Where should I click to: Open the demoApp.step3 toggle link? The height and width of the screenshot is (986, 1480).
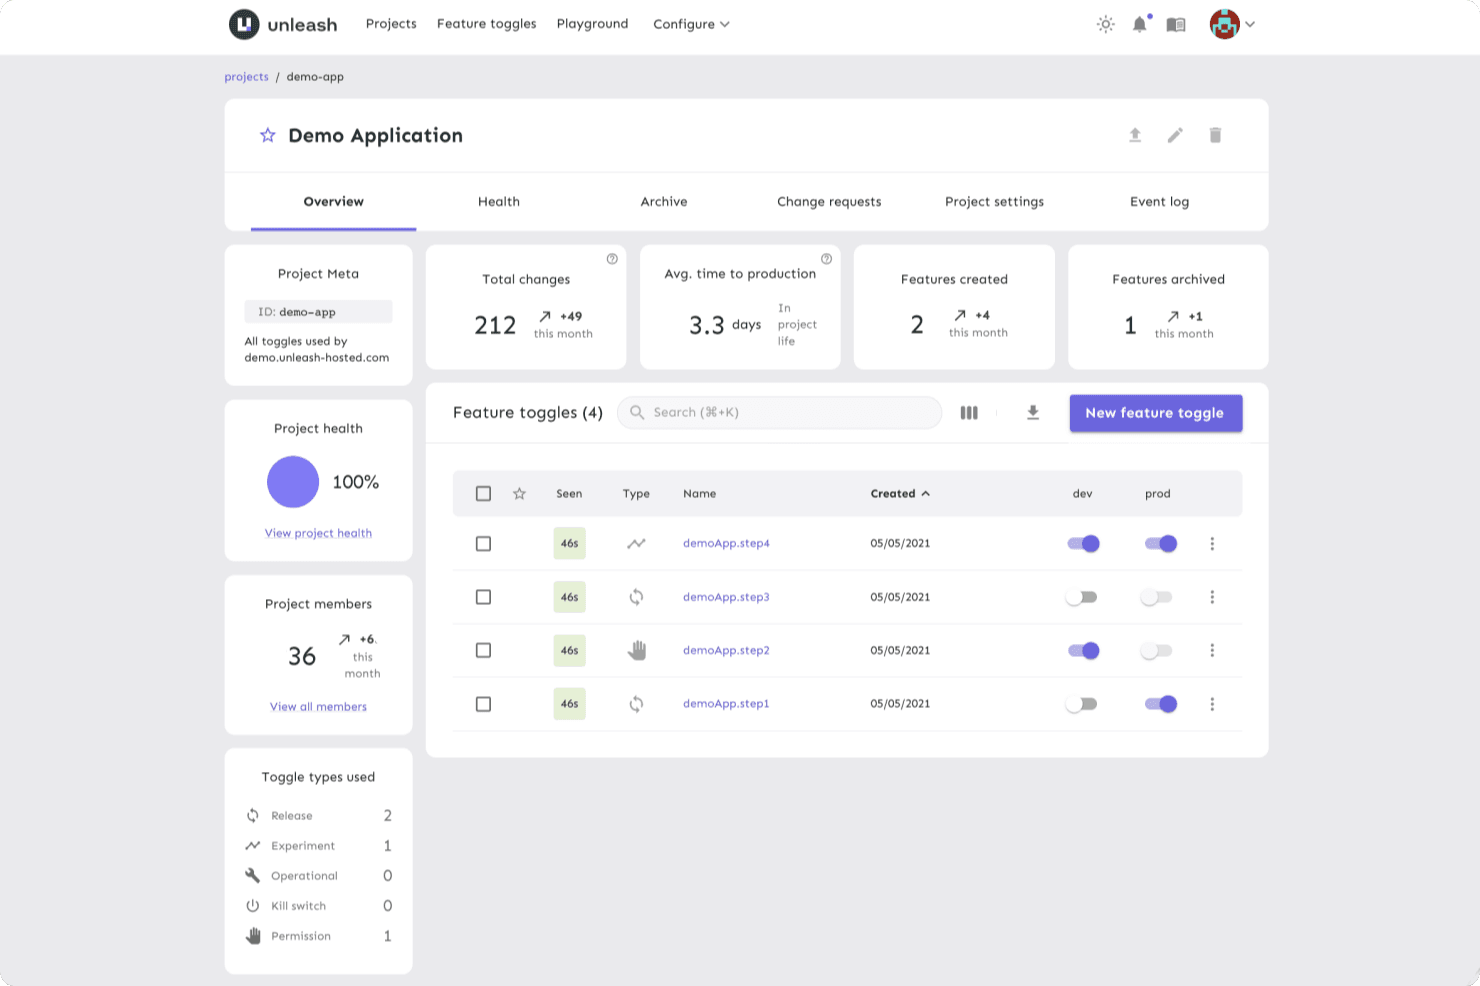point(726,597)
